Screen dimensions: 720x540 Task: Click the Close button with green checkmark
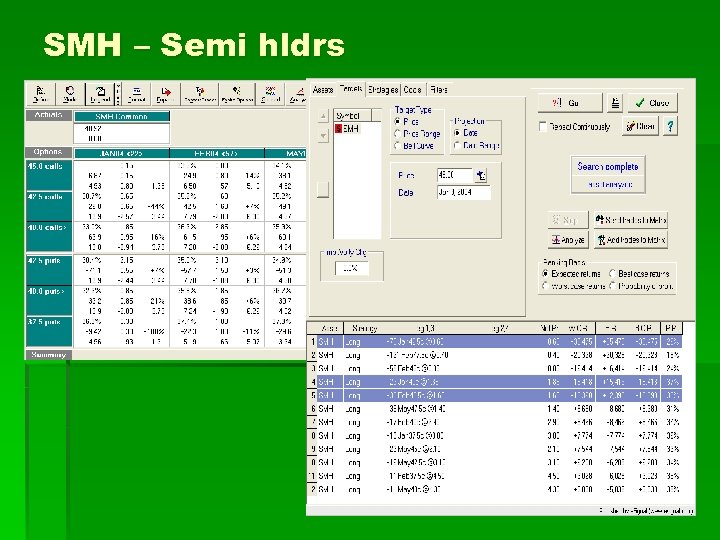652,103
